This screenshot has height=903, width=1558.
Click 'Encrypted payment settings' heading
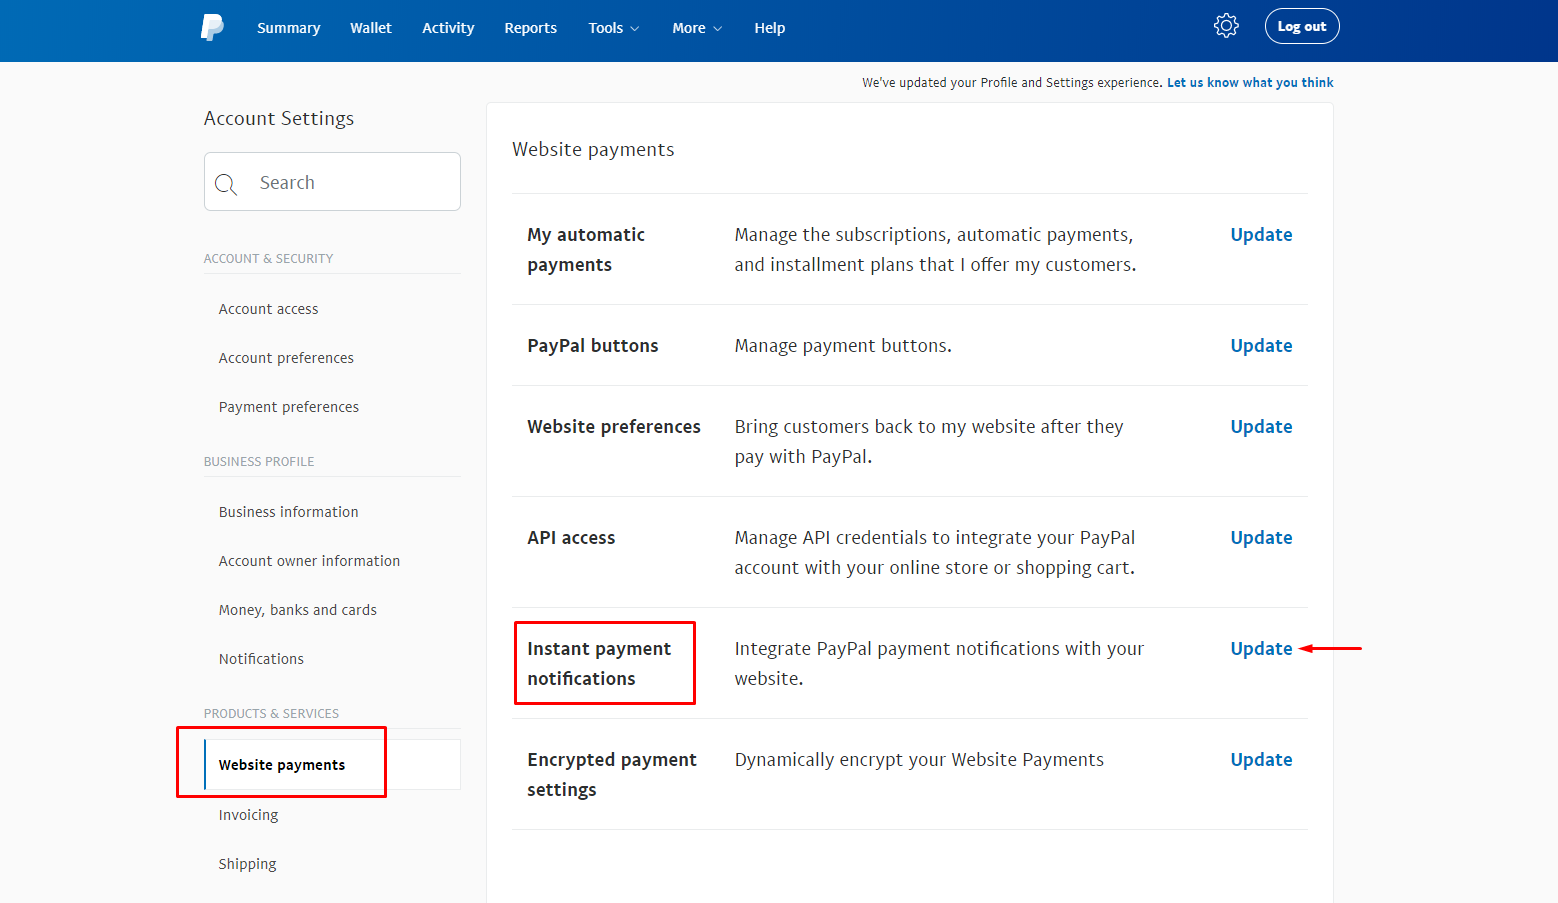click(x=612, y=775)
